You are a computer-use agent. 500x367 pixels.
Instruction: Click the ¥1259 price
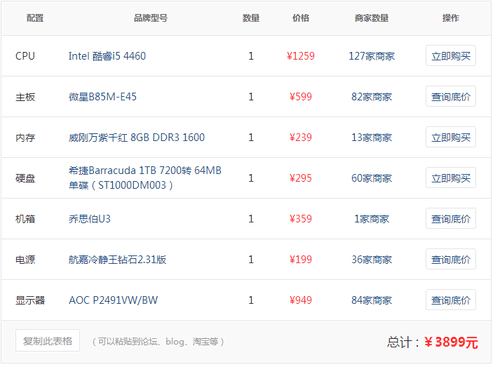[x=301, y=56]
